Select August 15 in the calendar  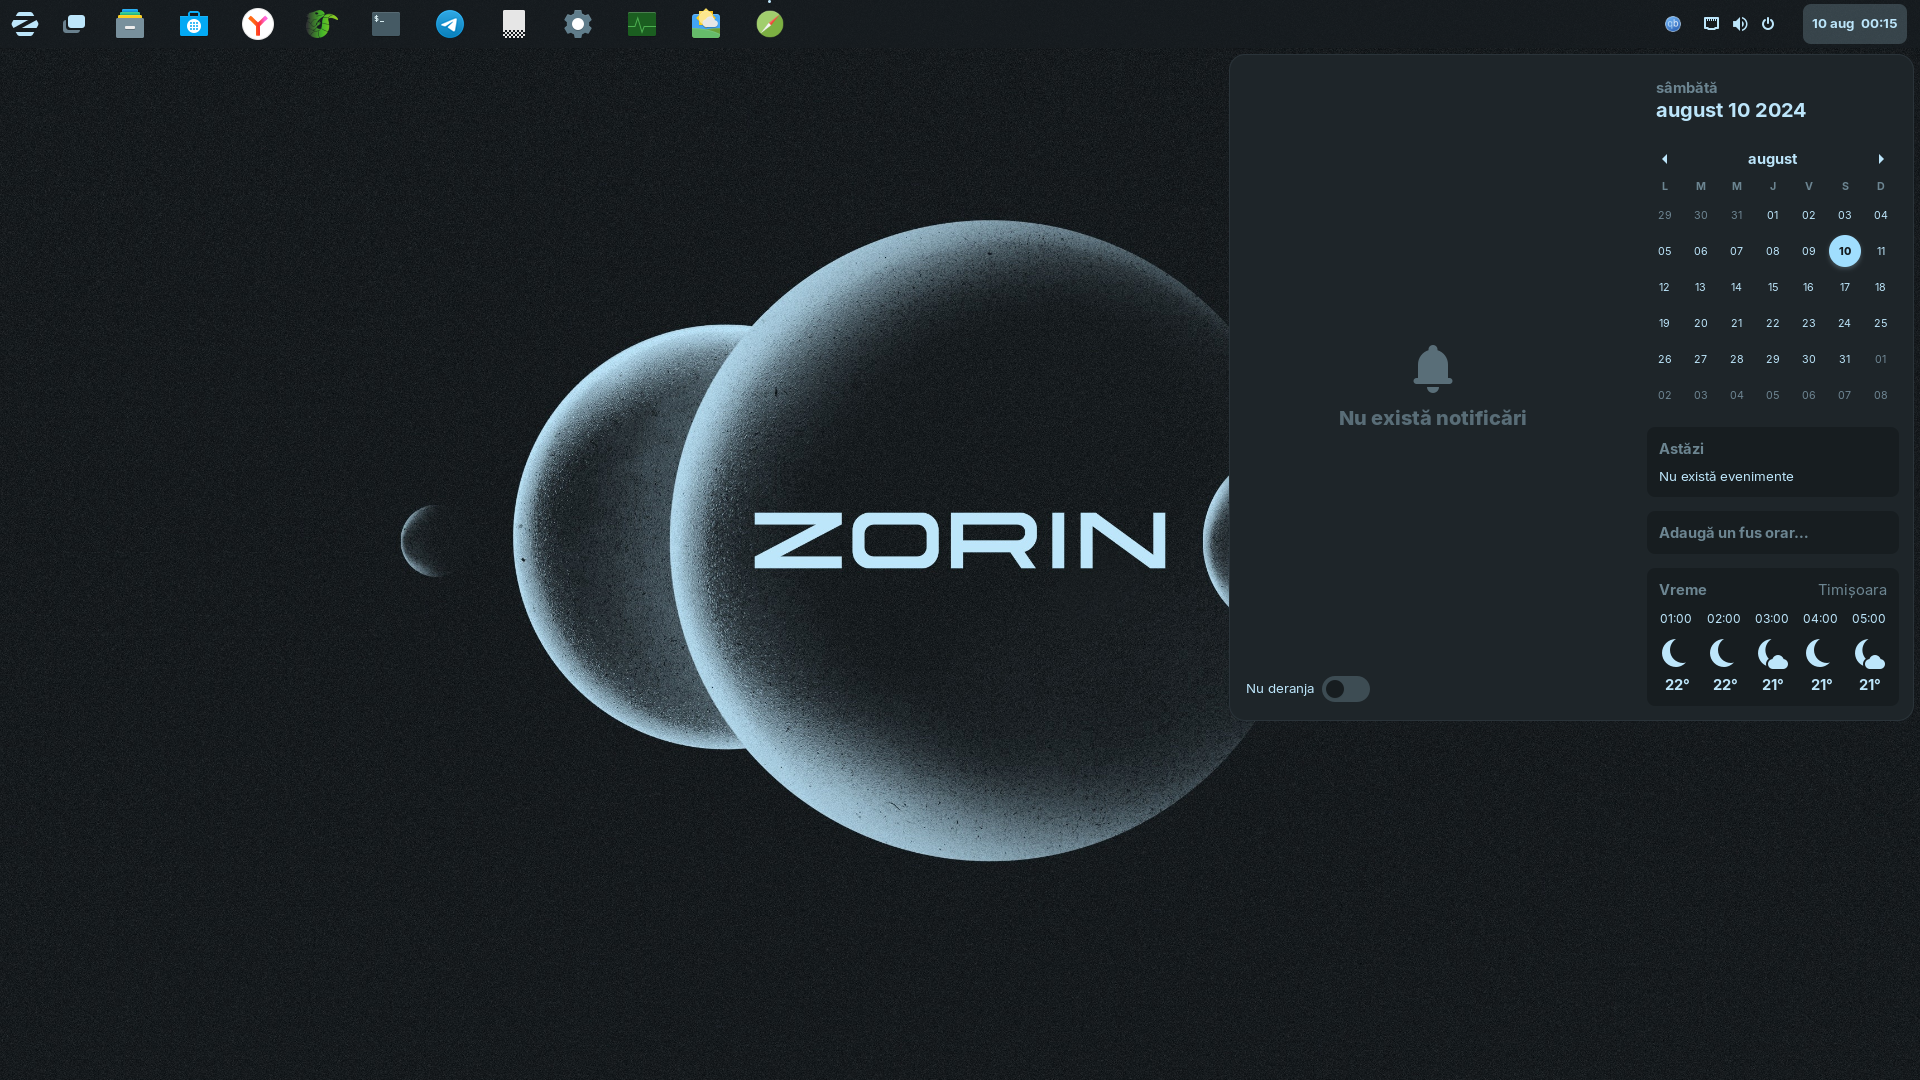point(1773,287)
